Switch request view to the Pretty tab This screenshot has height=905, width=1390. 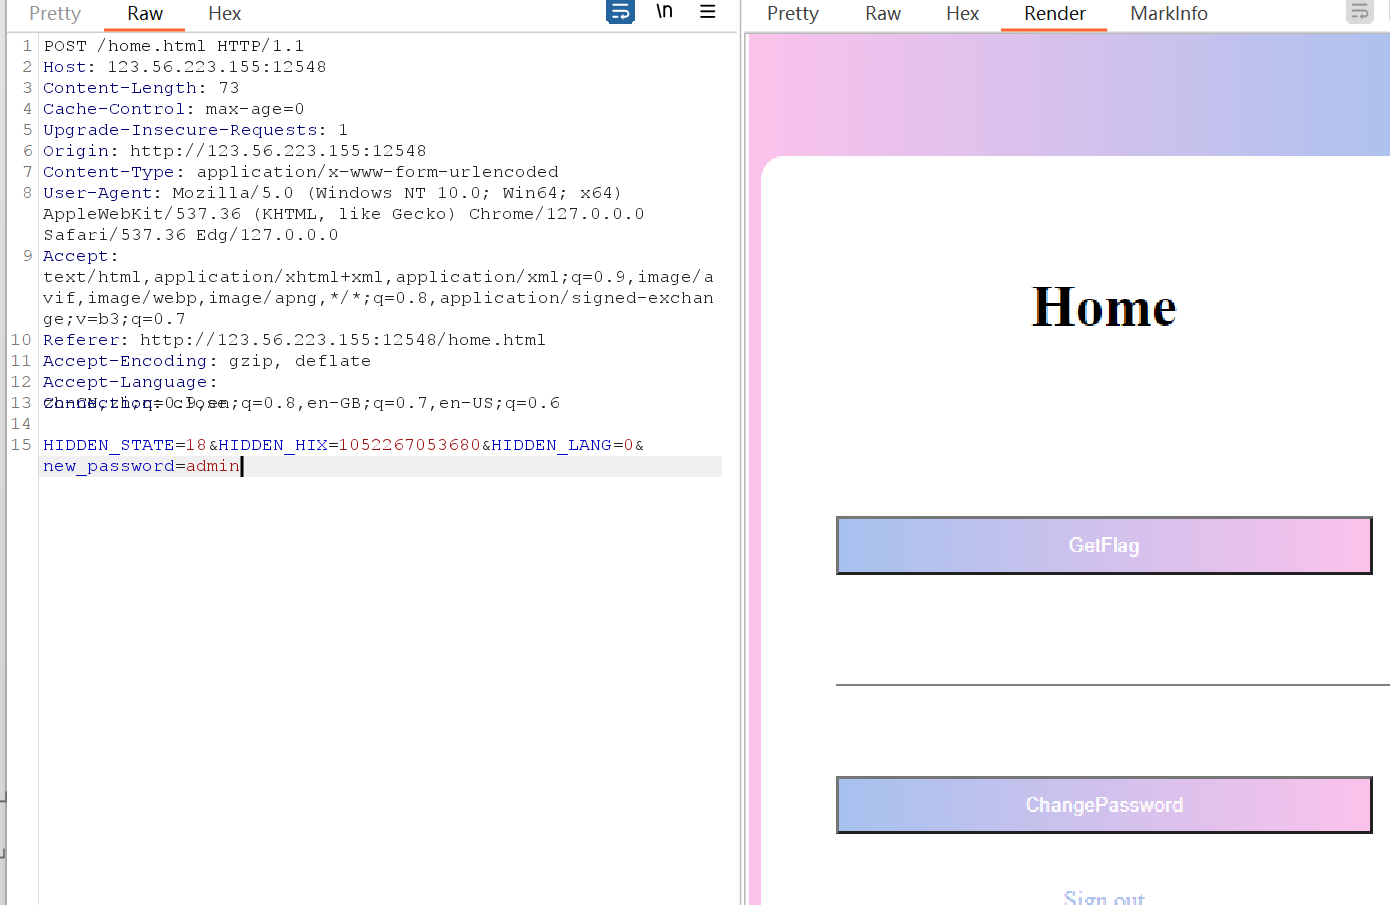tap(55, 14)
